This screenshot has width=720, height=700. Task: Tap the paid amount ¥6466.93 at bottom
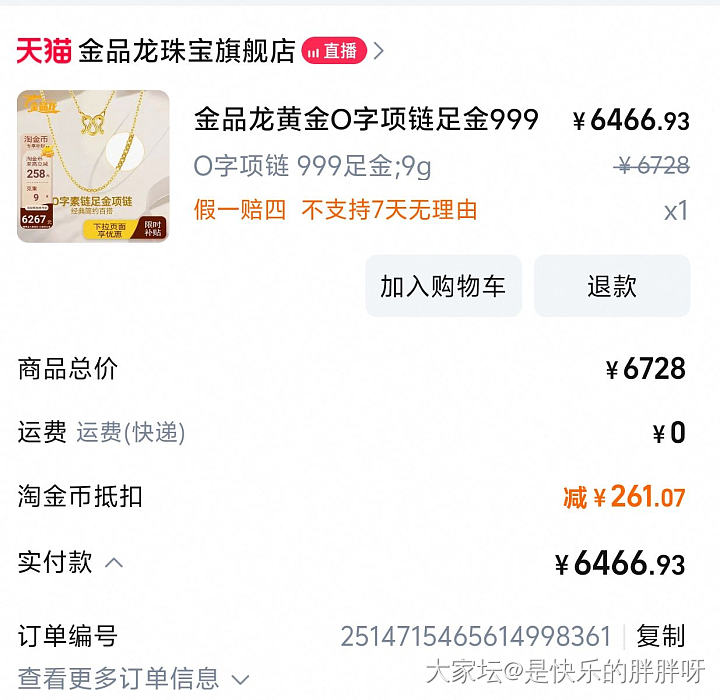pos(620,563)
